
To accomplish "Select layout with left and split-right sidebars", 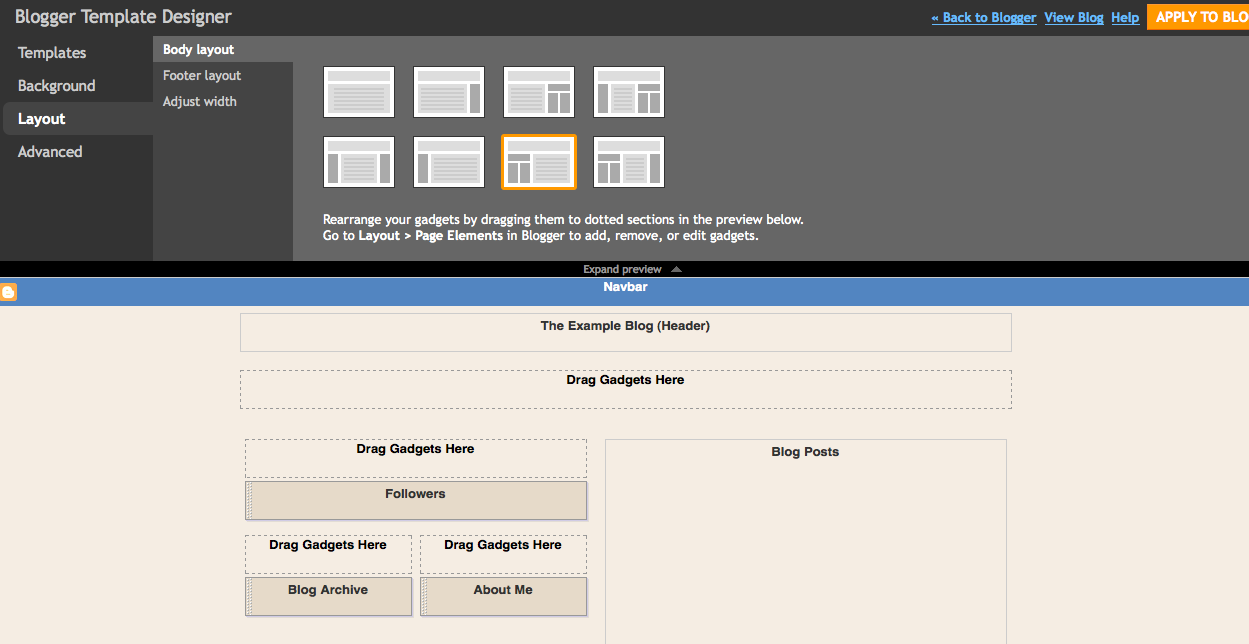I will pos(629,92).
